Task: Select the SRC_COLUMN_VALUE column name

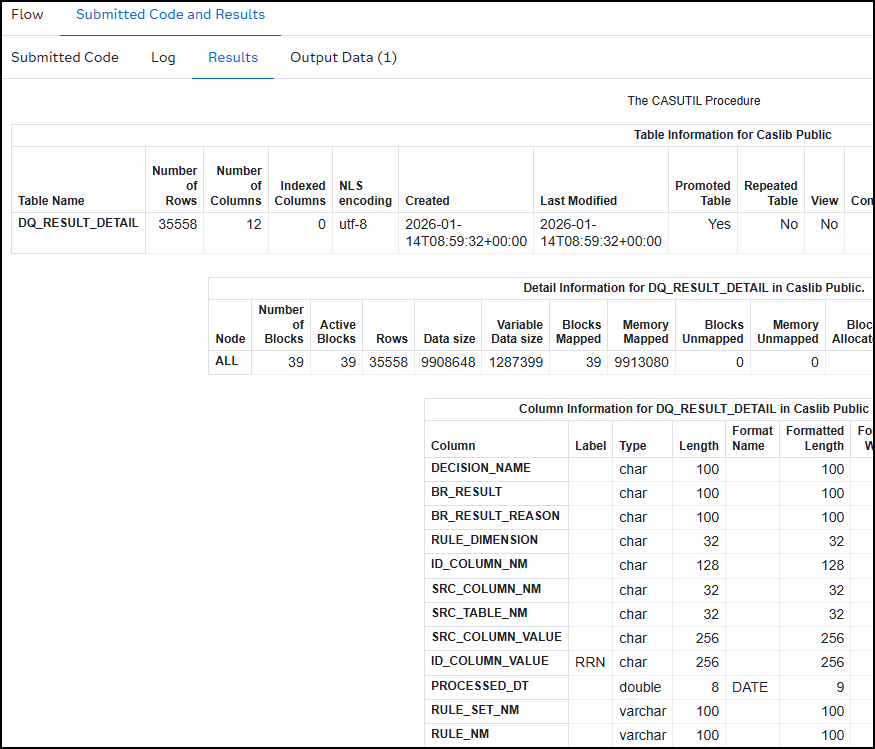Action: click(x=496, y=637)
